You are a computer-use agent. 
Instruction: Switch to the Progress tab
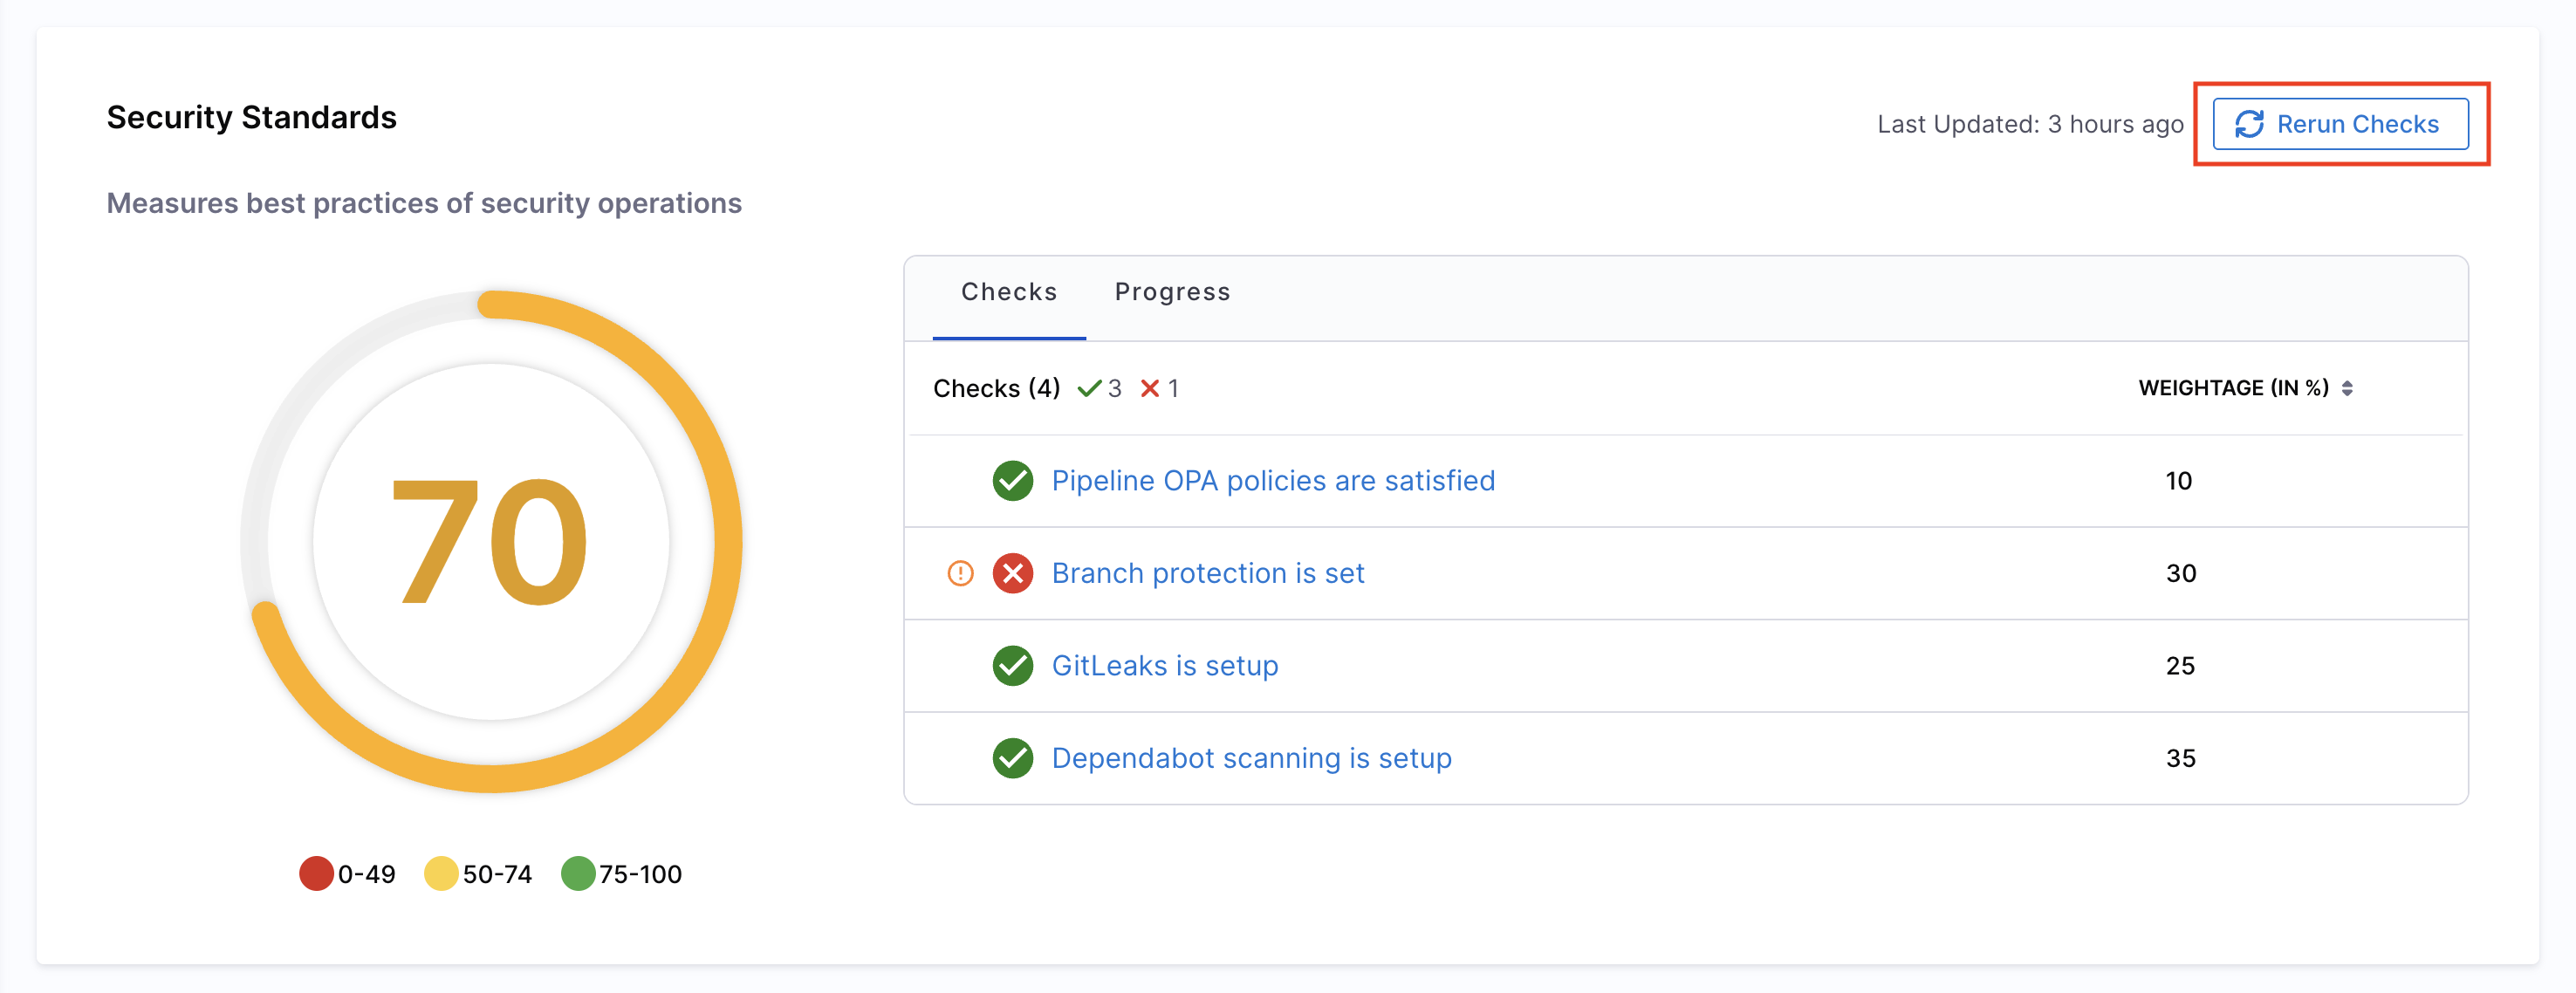pyautogui.click(x=1172, y=292)
